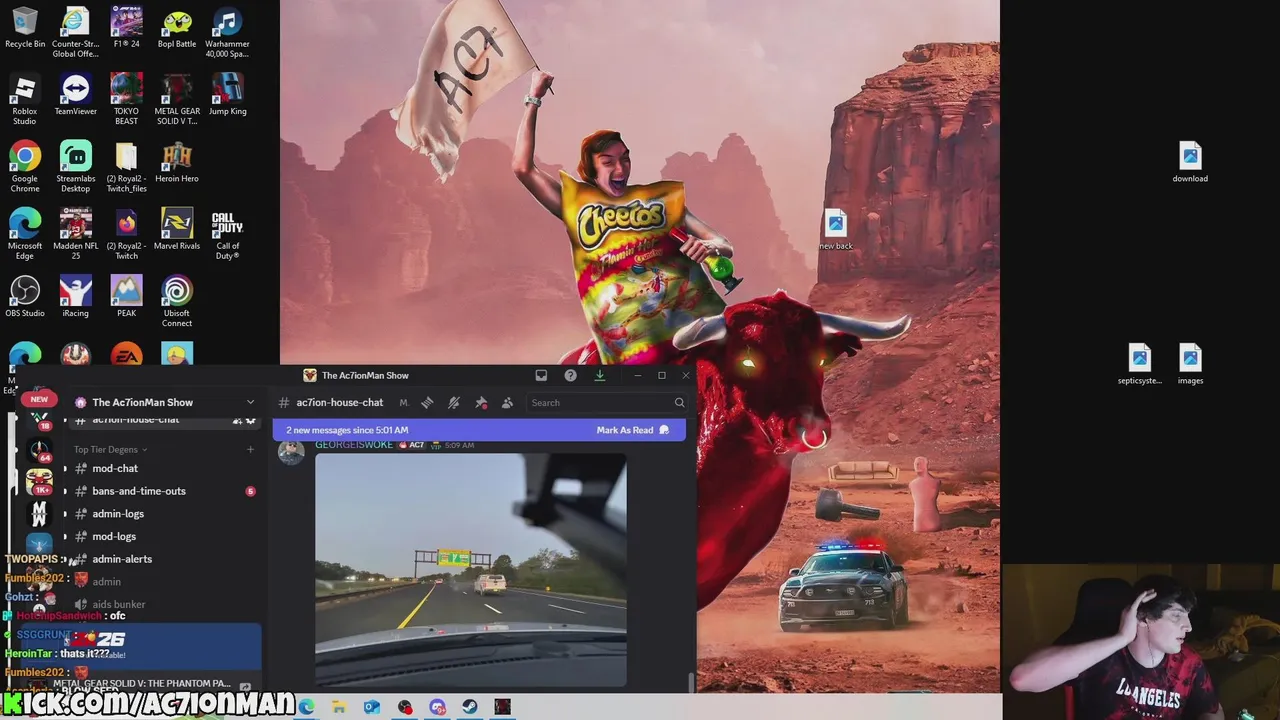Collapse the Top Tier Degens category
The image size is (1280, 720).
point(110,449)
